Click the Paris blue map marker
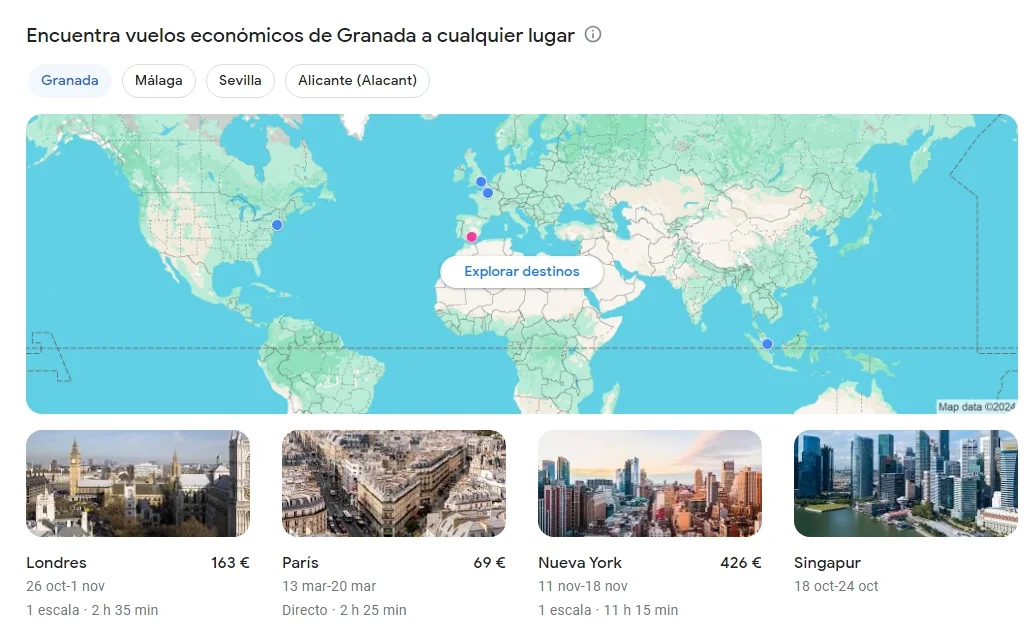 487,193
